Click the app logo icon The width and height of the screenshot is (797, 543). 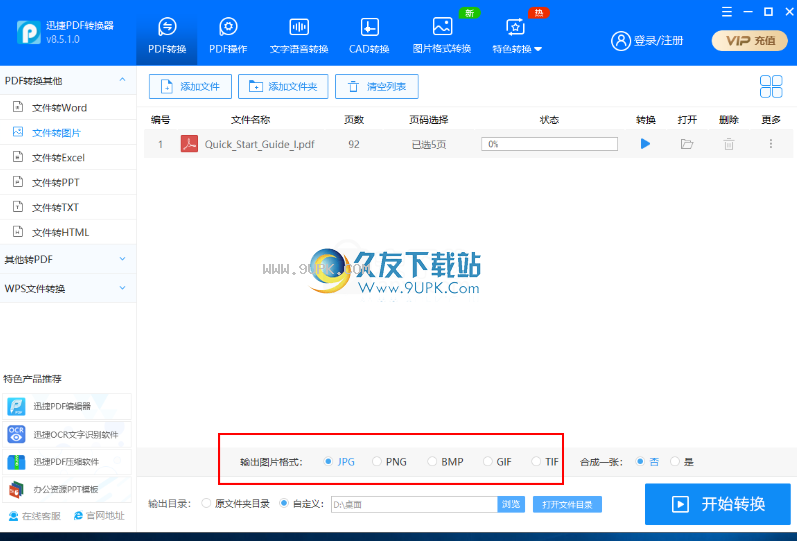[28, 33]
